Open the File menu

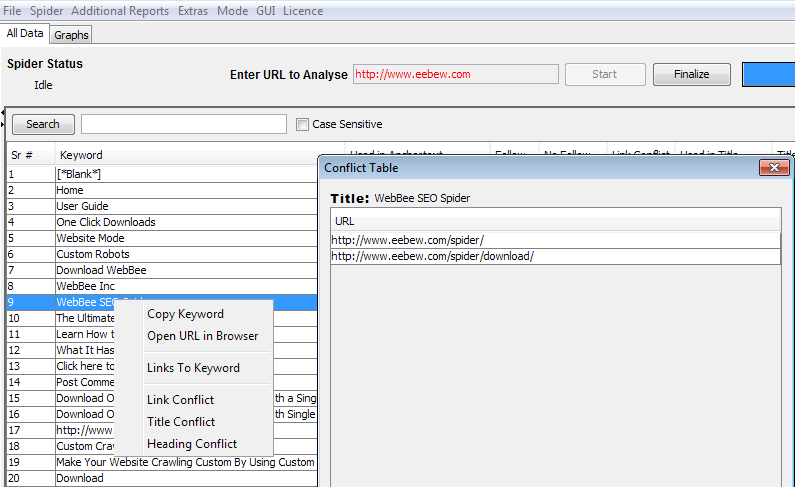(x=12, y=11)
